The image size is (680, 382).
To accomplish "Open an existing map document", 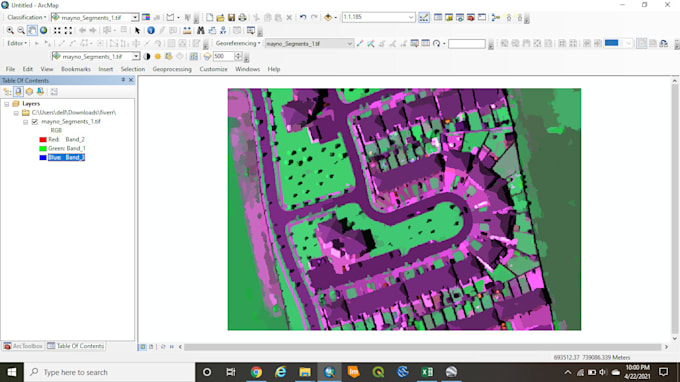I will click(220, 17).
